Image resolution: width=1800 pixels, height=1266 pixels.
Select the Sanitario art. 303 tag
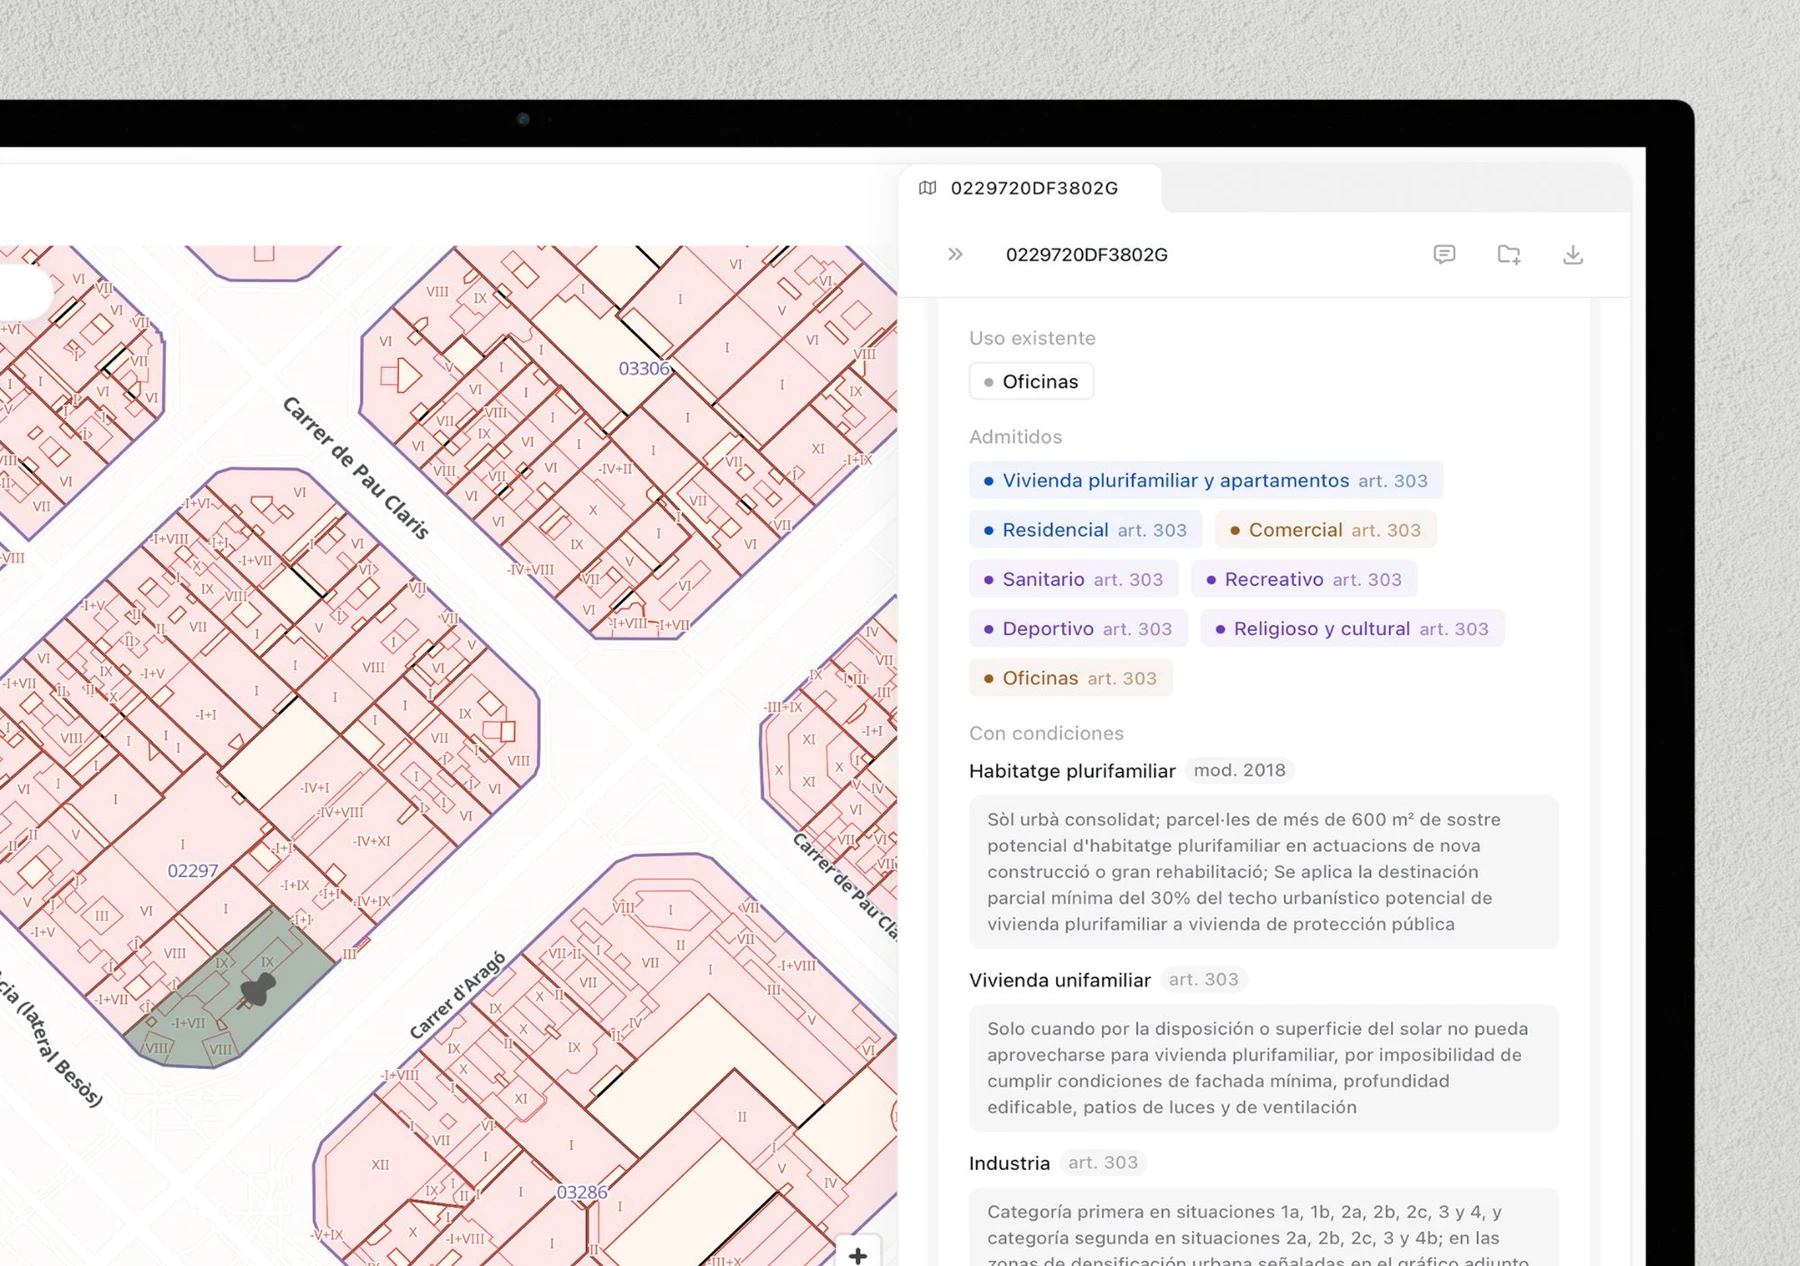pos(1073,579)
